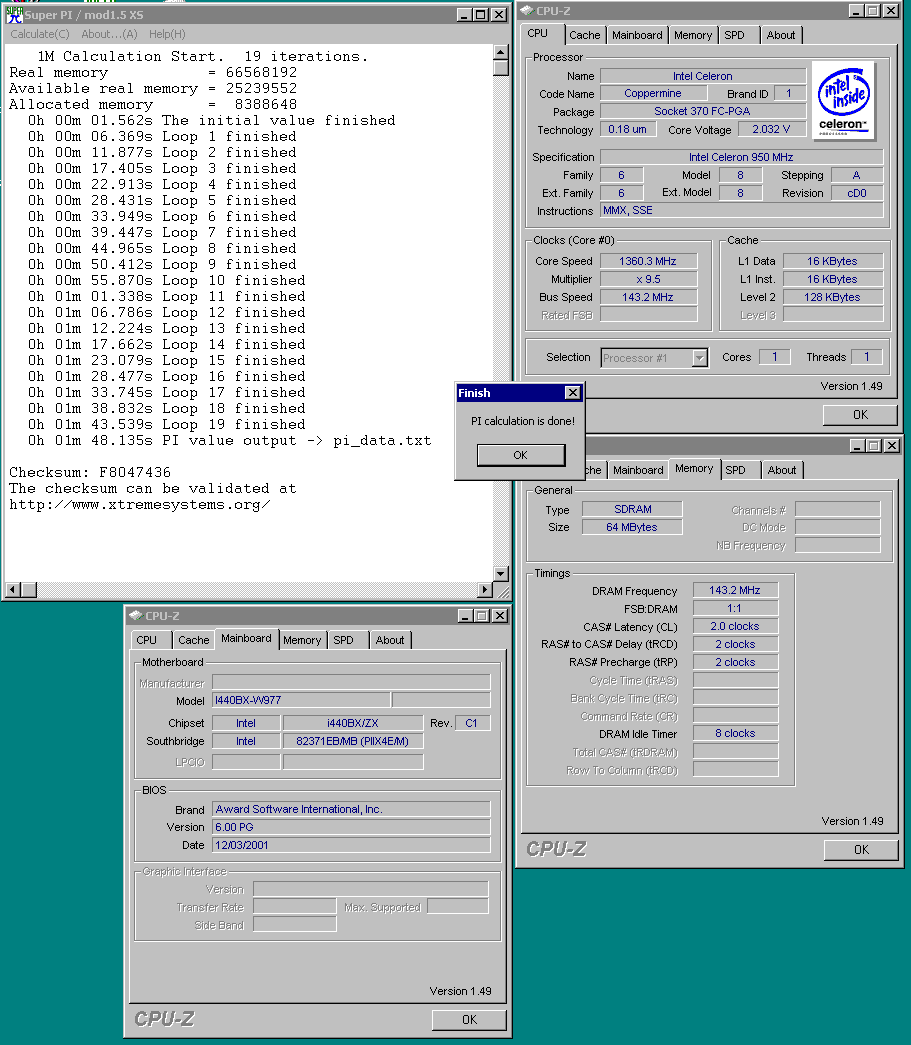This screenshot has width=911, height=1045.
Task: Maximize the Super PI window
Action: tap(480, 15)
